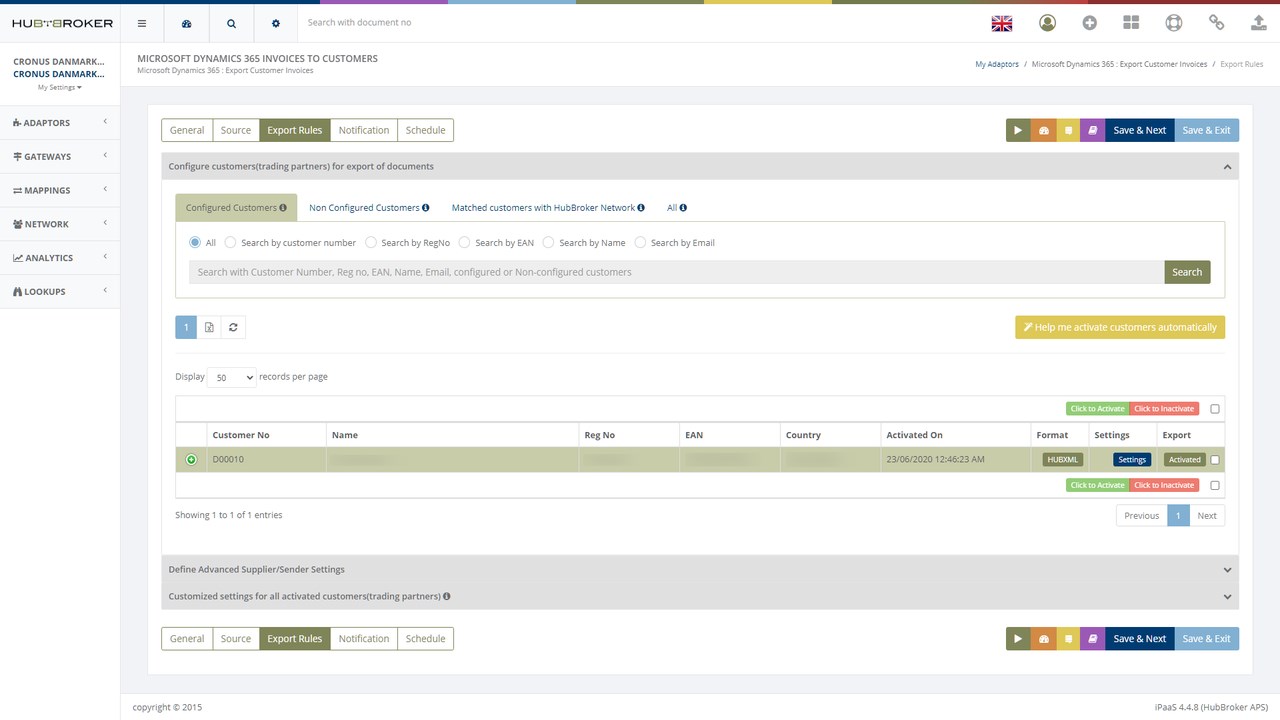Click Help me activate customers automatically
The image size is (1280, 720).
1120,327
